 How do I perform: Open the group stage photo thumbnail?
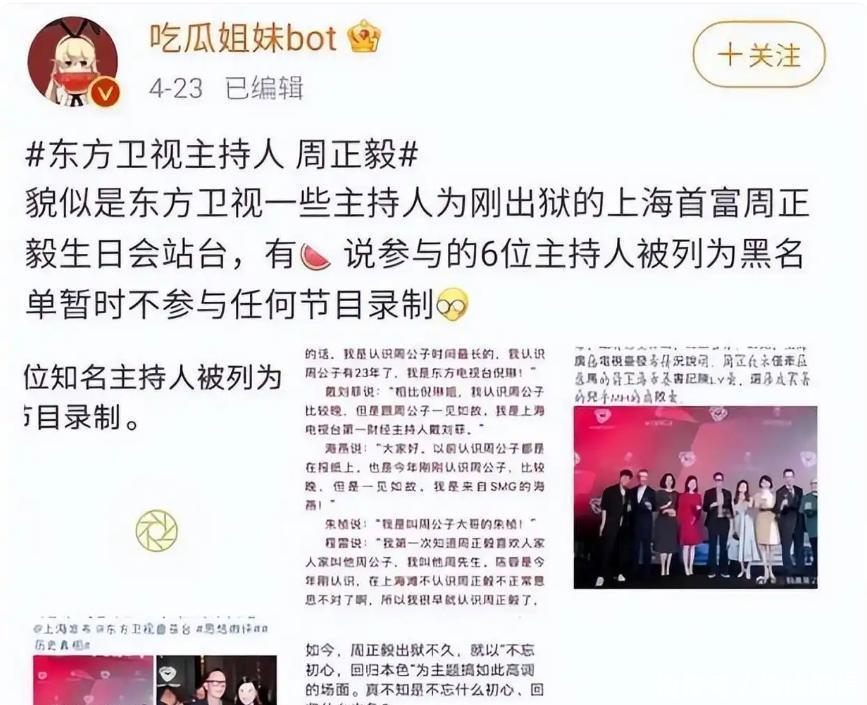pos(695,497)
